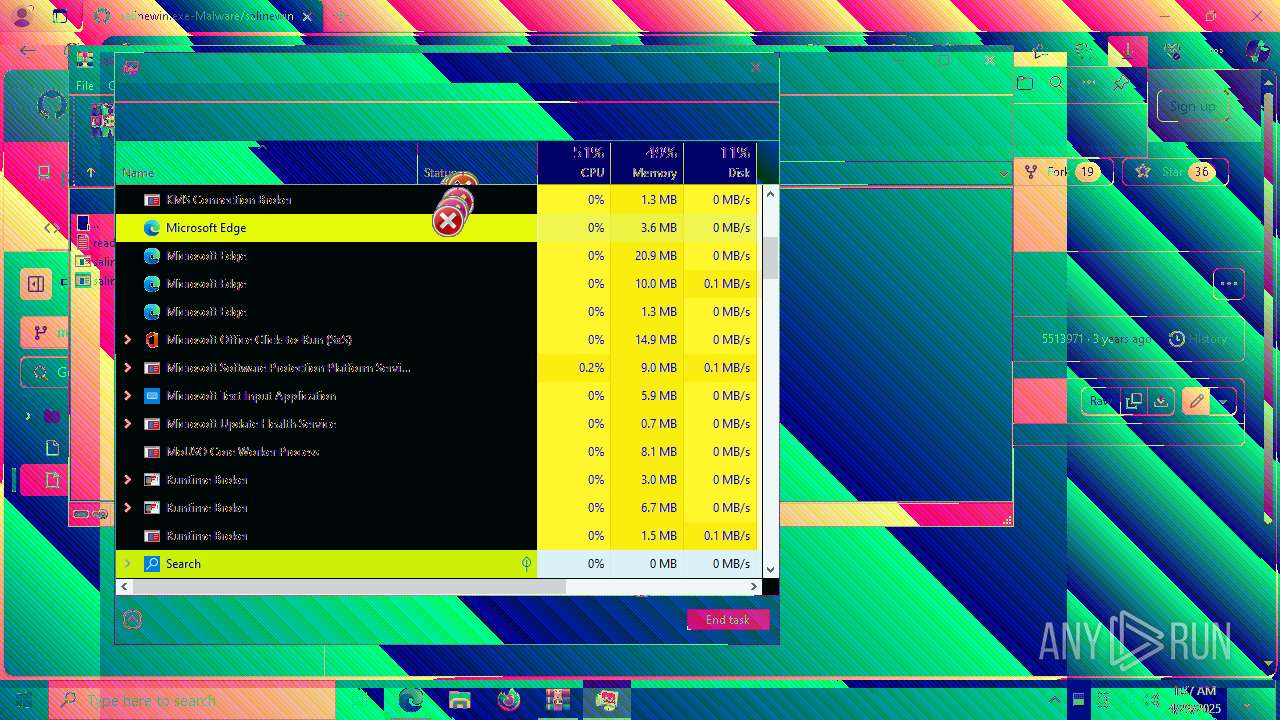Open the tab actions menu icon
This screenshot has height=720, width=1280.
pyautogui.click(x=60, y=16)
